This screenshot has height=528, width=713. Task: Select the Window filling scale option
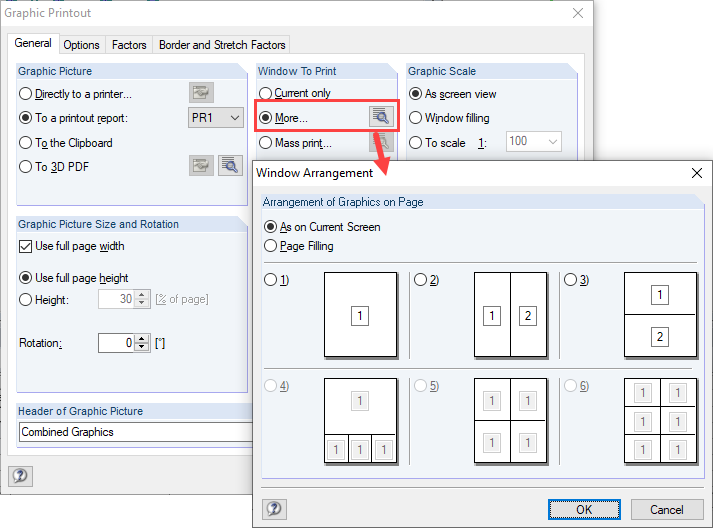coord(416,118)
